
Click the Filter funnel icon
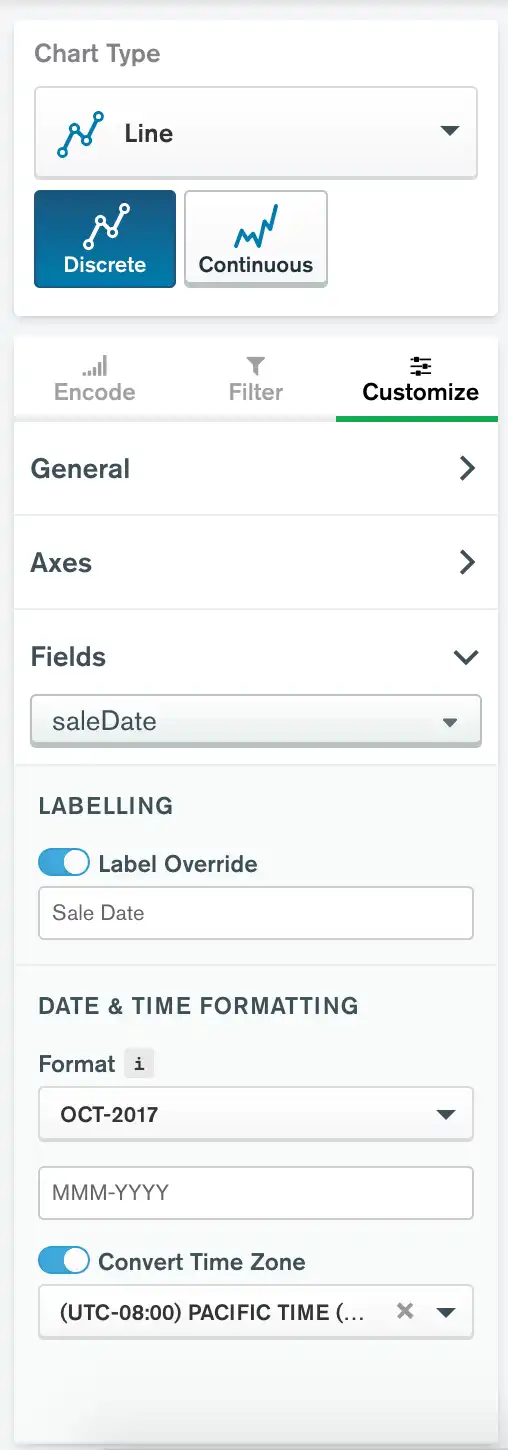click(x=256, y=366)
